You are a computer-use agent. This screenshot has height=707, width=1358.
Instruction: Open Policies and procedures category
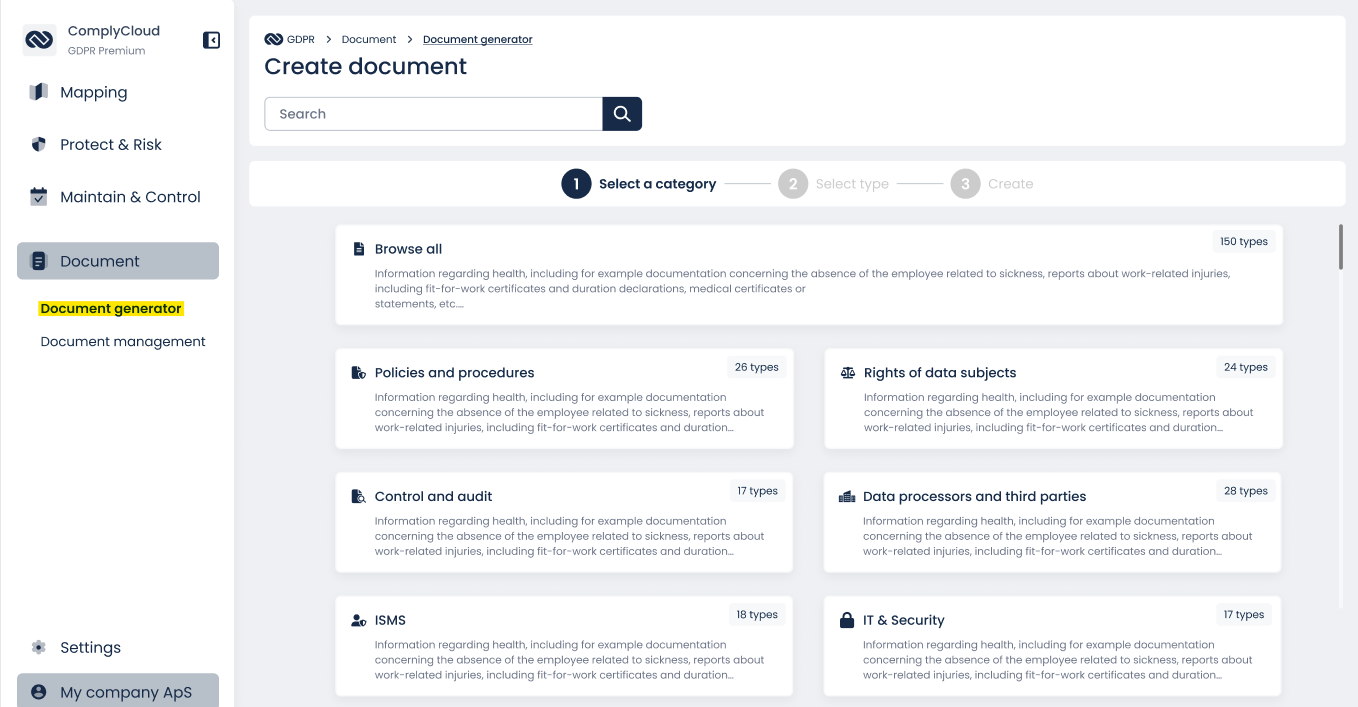point(565,399)
